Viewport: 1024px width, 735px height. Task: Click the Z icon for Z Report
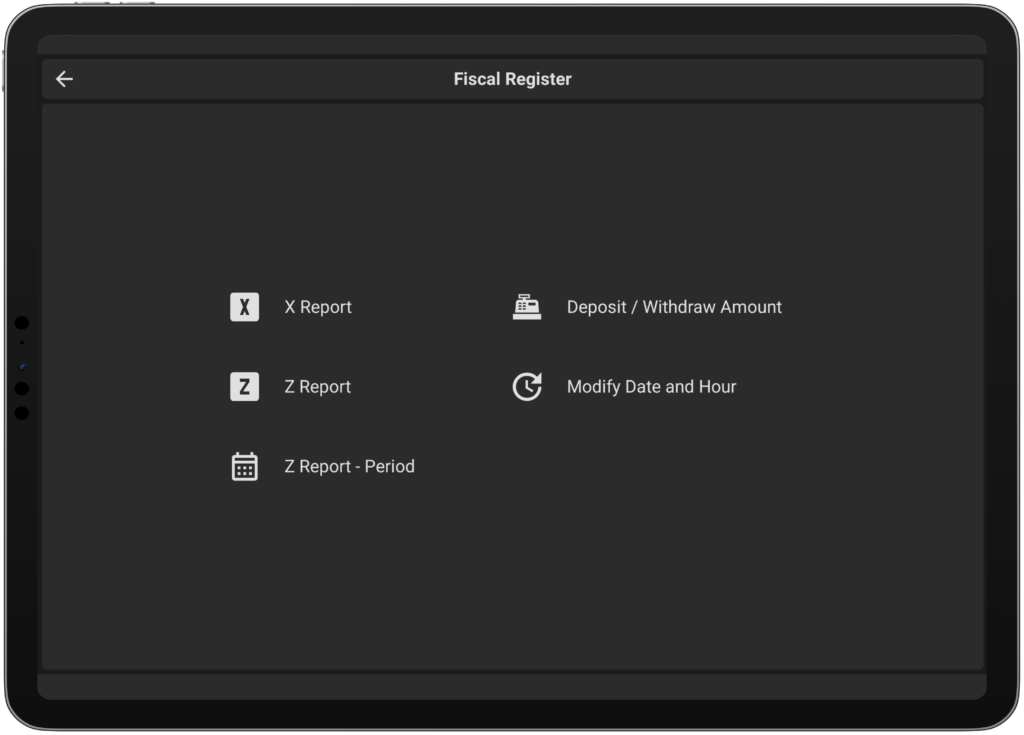(x=244, y=387)
